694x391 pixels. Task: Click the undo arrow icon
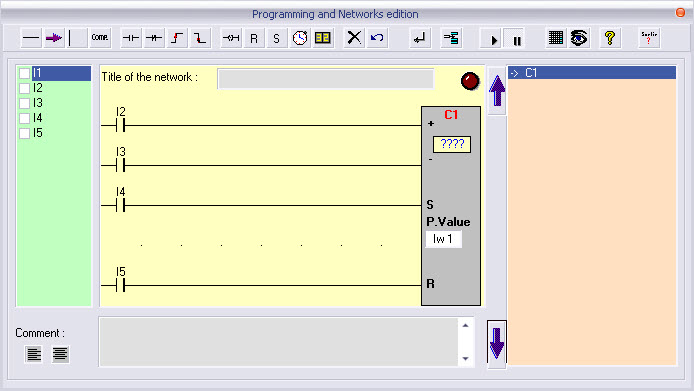click(377, 38)
